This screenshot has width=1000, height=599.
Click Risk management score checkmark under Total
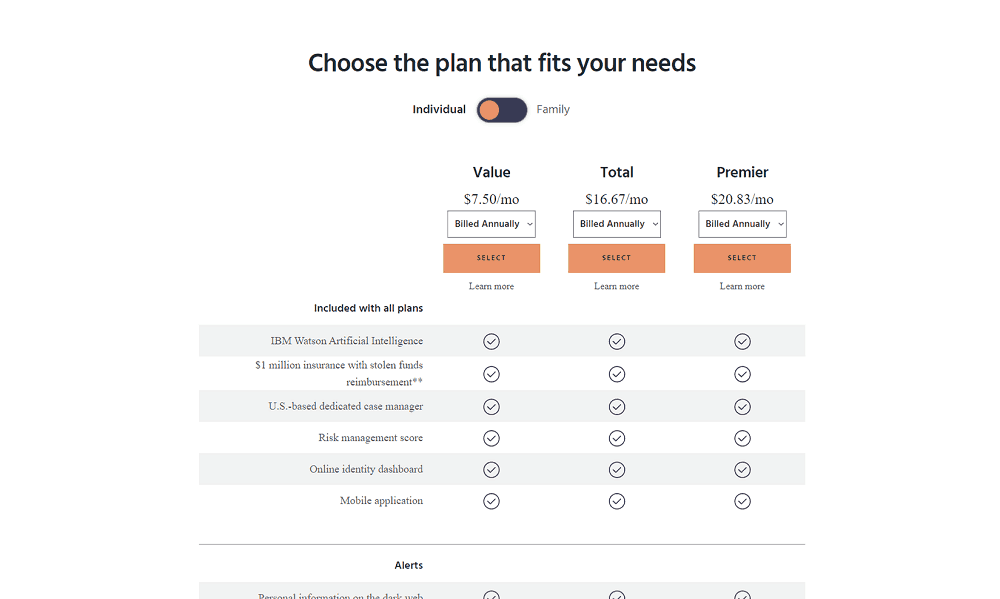tap(616, 438)
